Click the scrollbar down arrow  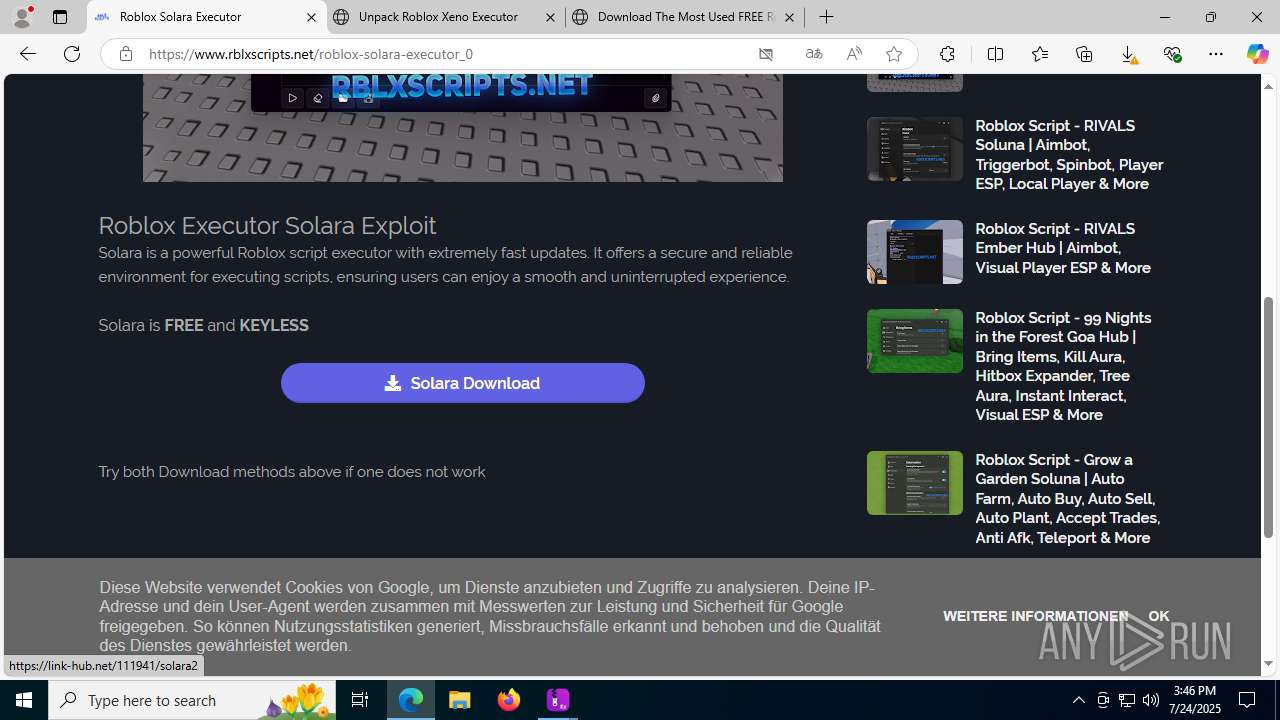coord(1269,664)
